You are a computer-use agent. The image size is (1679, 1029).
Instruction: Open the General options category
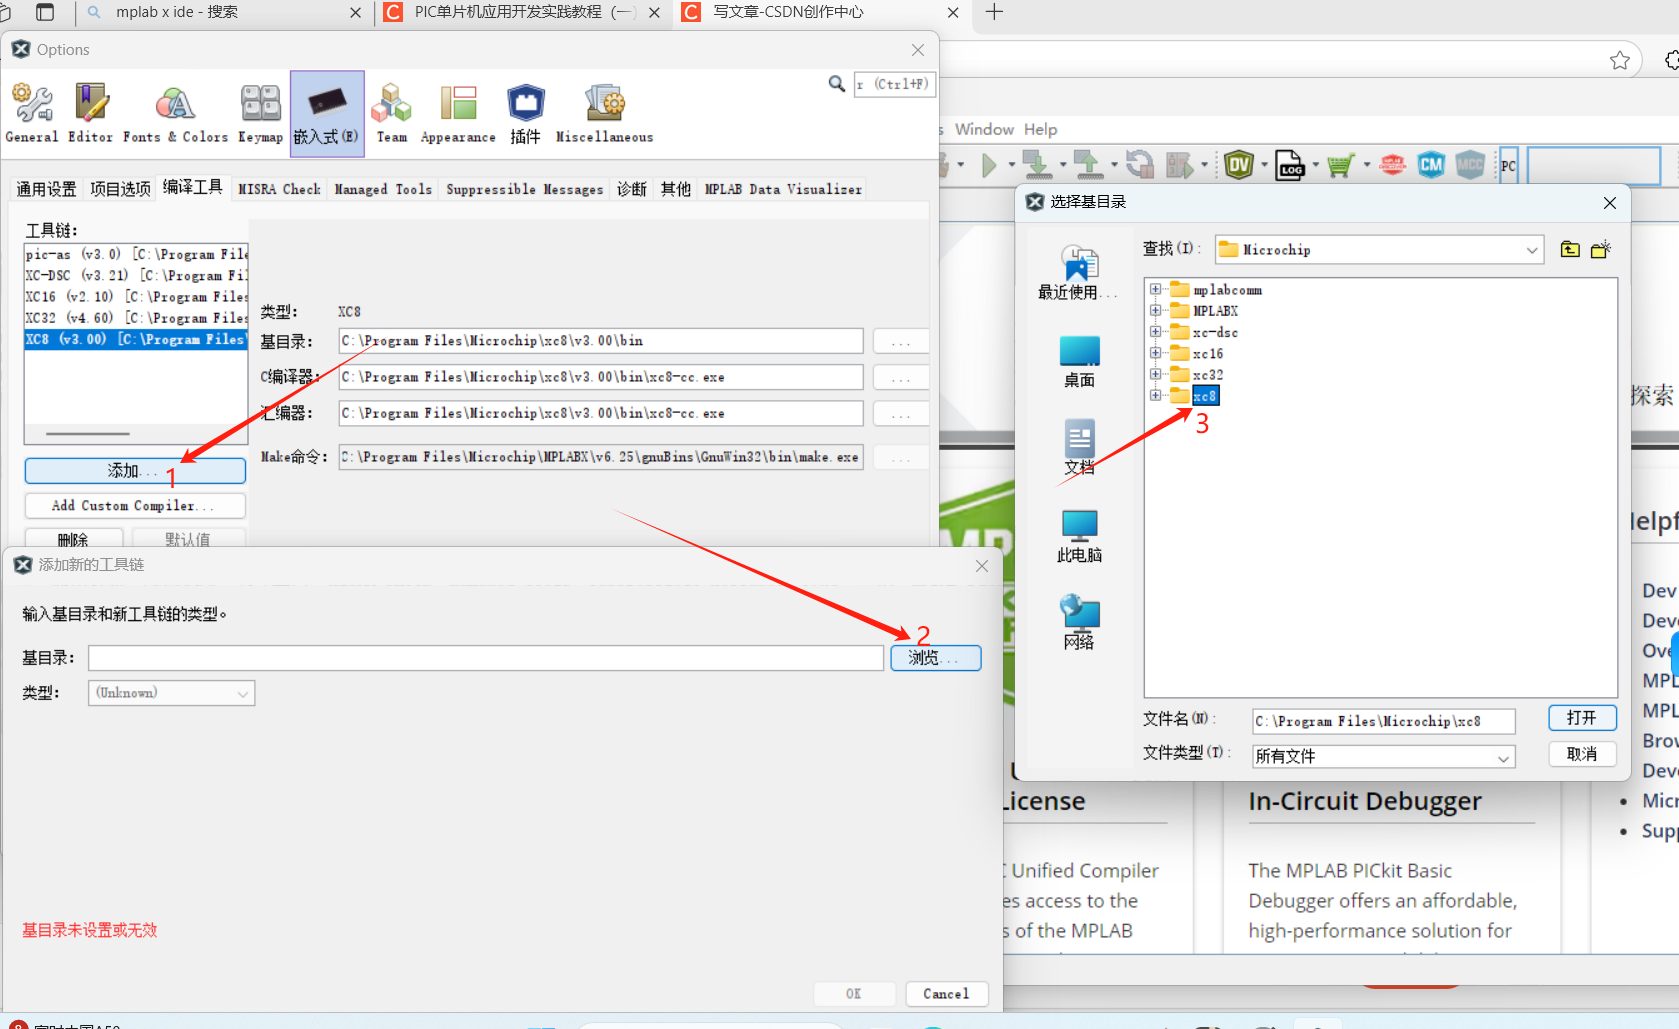[32, 114]
